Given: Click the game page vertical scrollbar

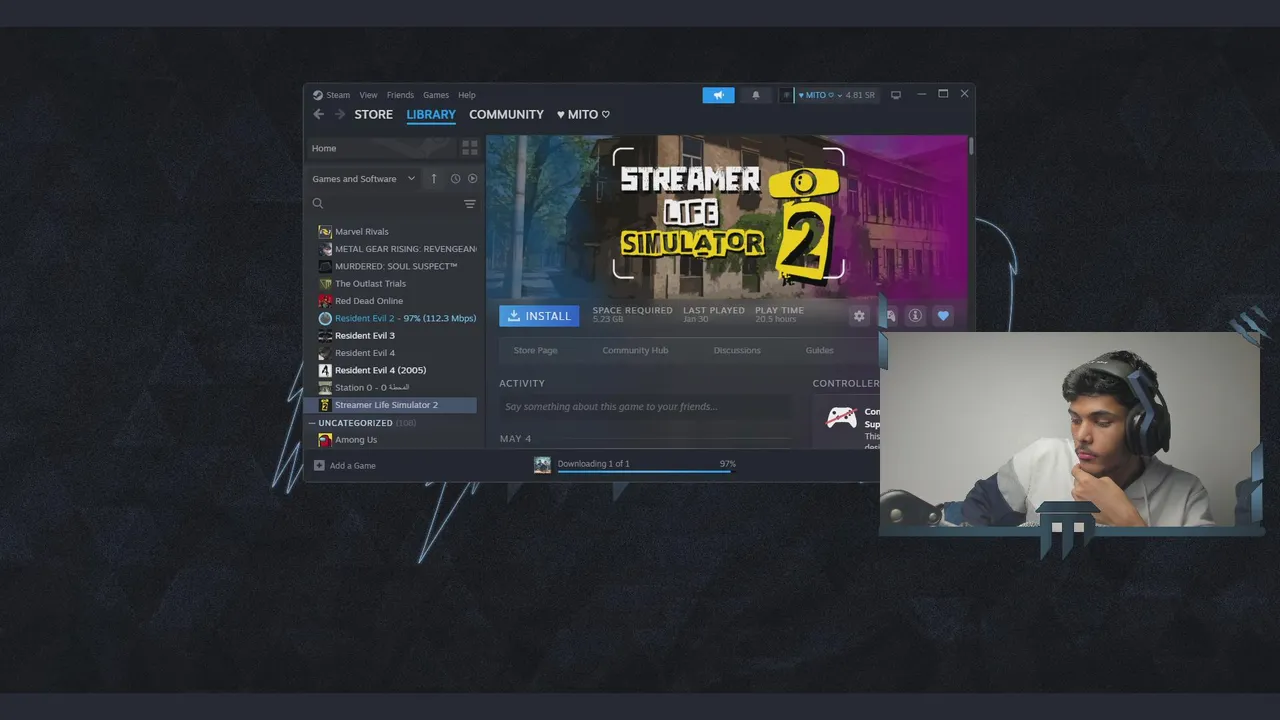Looking at the screenshot, I should point(971,147).
